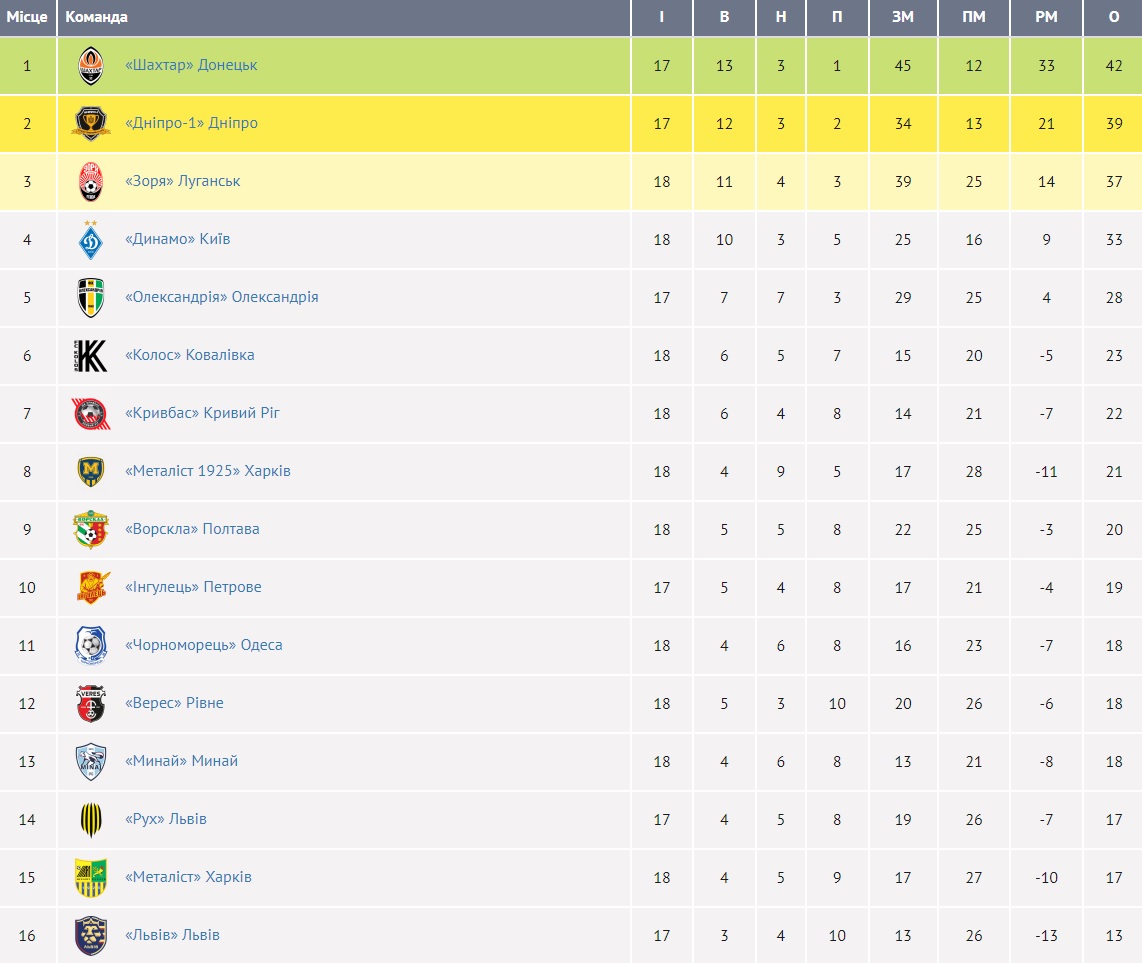Click the Shakhtar Donetsk club logo
This screenshot has width=1142, height=963.
click(x=90, y=66)
